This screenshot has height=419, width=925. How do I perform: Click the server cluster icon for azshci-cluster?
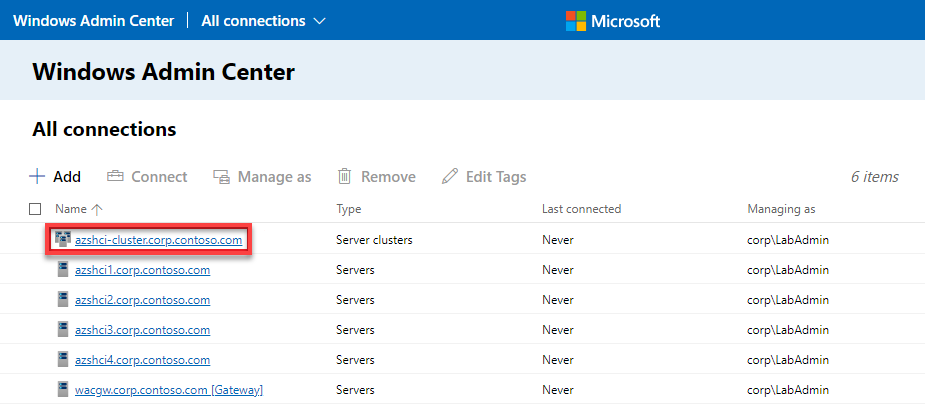click(63, 239)
